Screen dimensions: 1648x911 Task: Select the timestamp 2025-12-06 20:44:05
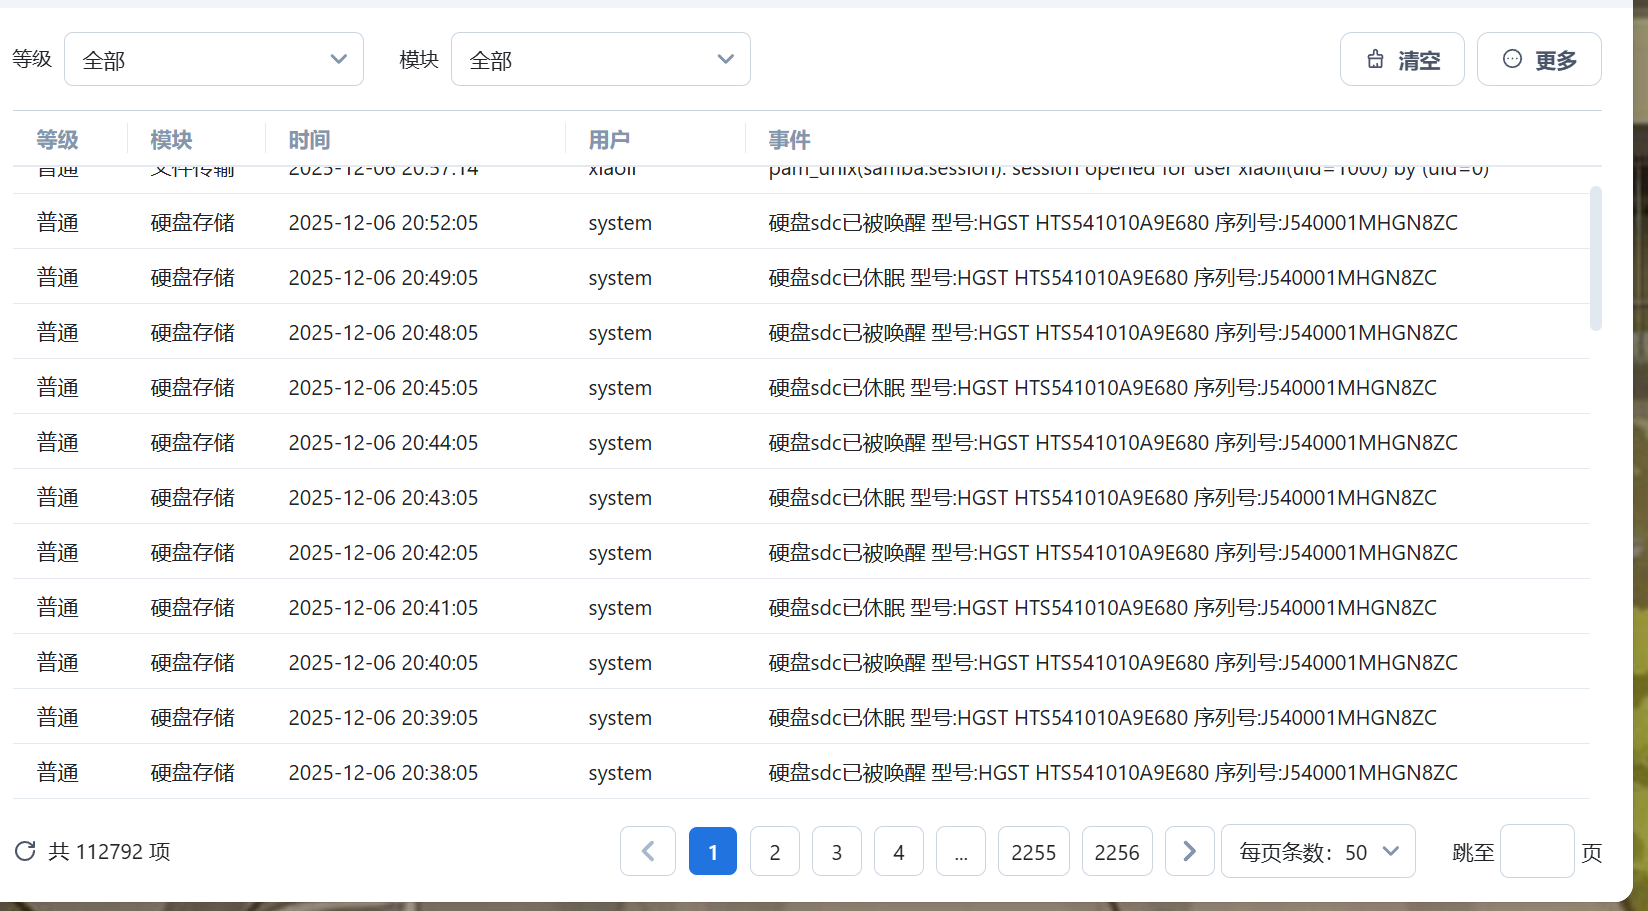[383, 443]
